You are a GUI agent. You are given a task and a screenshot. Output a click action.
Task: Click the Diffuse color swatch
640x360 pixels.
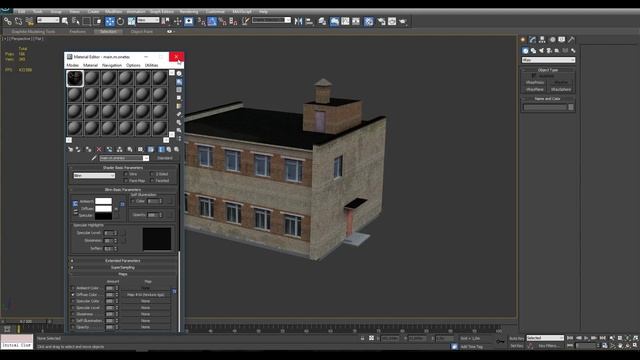pos(103,209)
